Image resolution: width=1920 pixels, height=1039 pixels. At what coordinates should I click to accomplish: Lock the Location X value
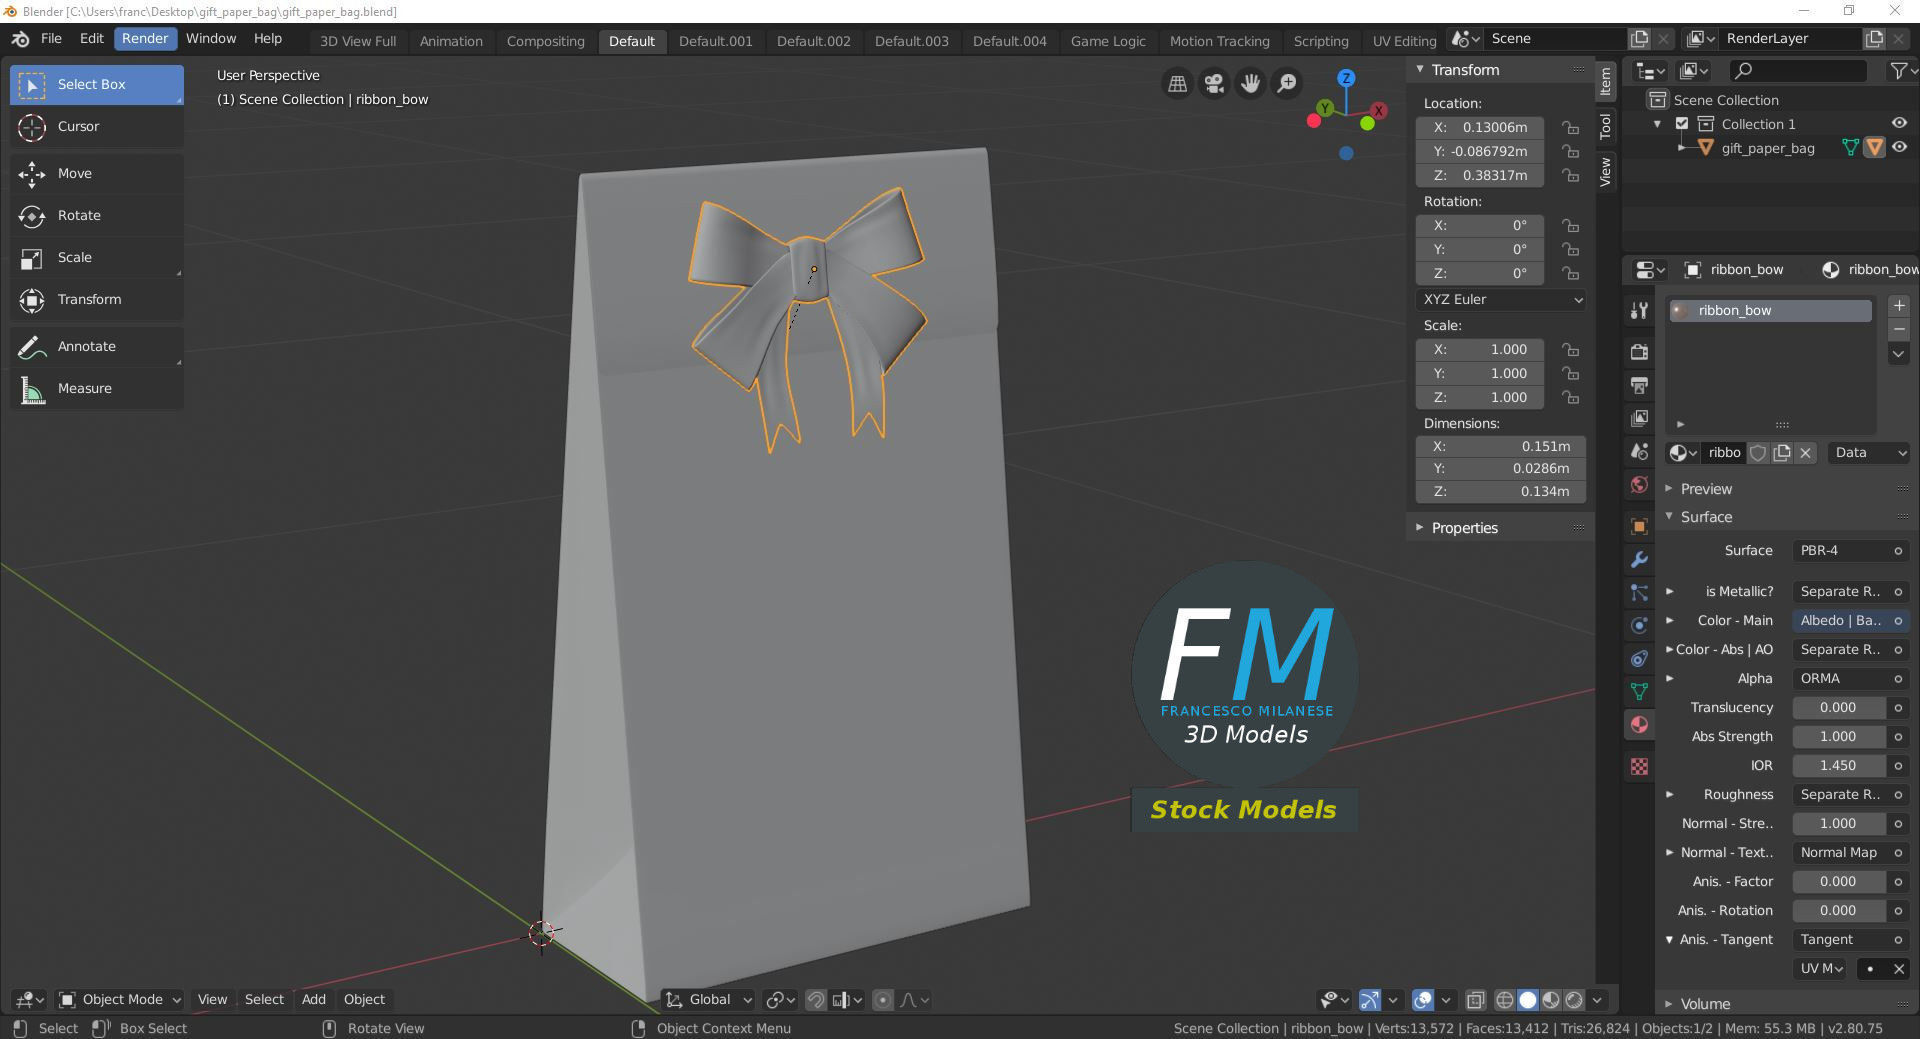coord(1571,128)
